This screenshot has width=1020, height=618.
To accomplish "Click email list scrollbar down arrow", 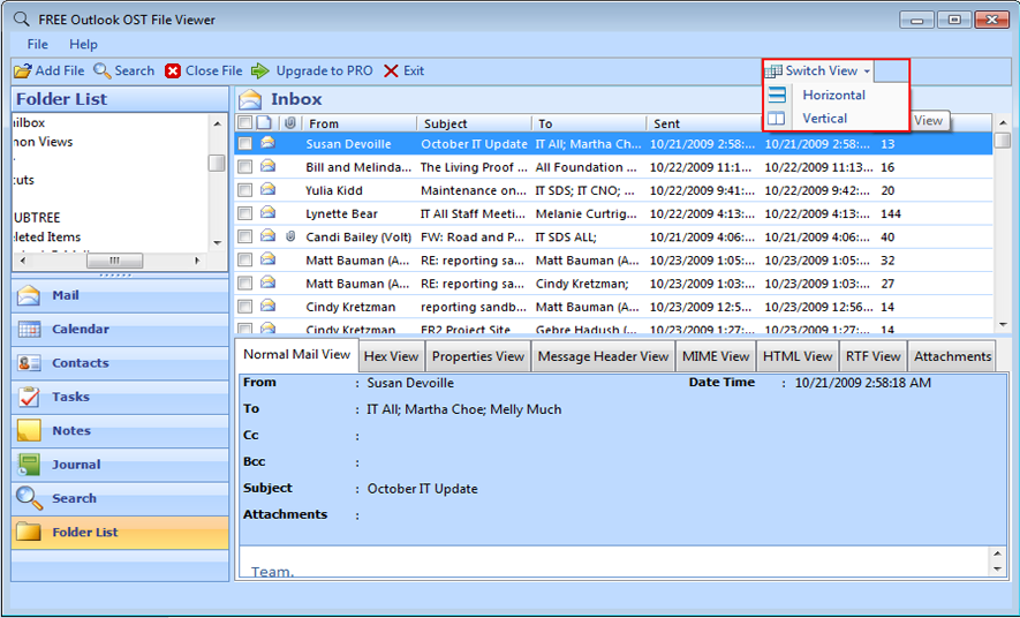I will (x=1002, y=323).
